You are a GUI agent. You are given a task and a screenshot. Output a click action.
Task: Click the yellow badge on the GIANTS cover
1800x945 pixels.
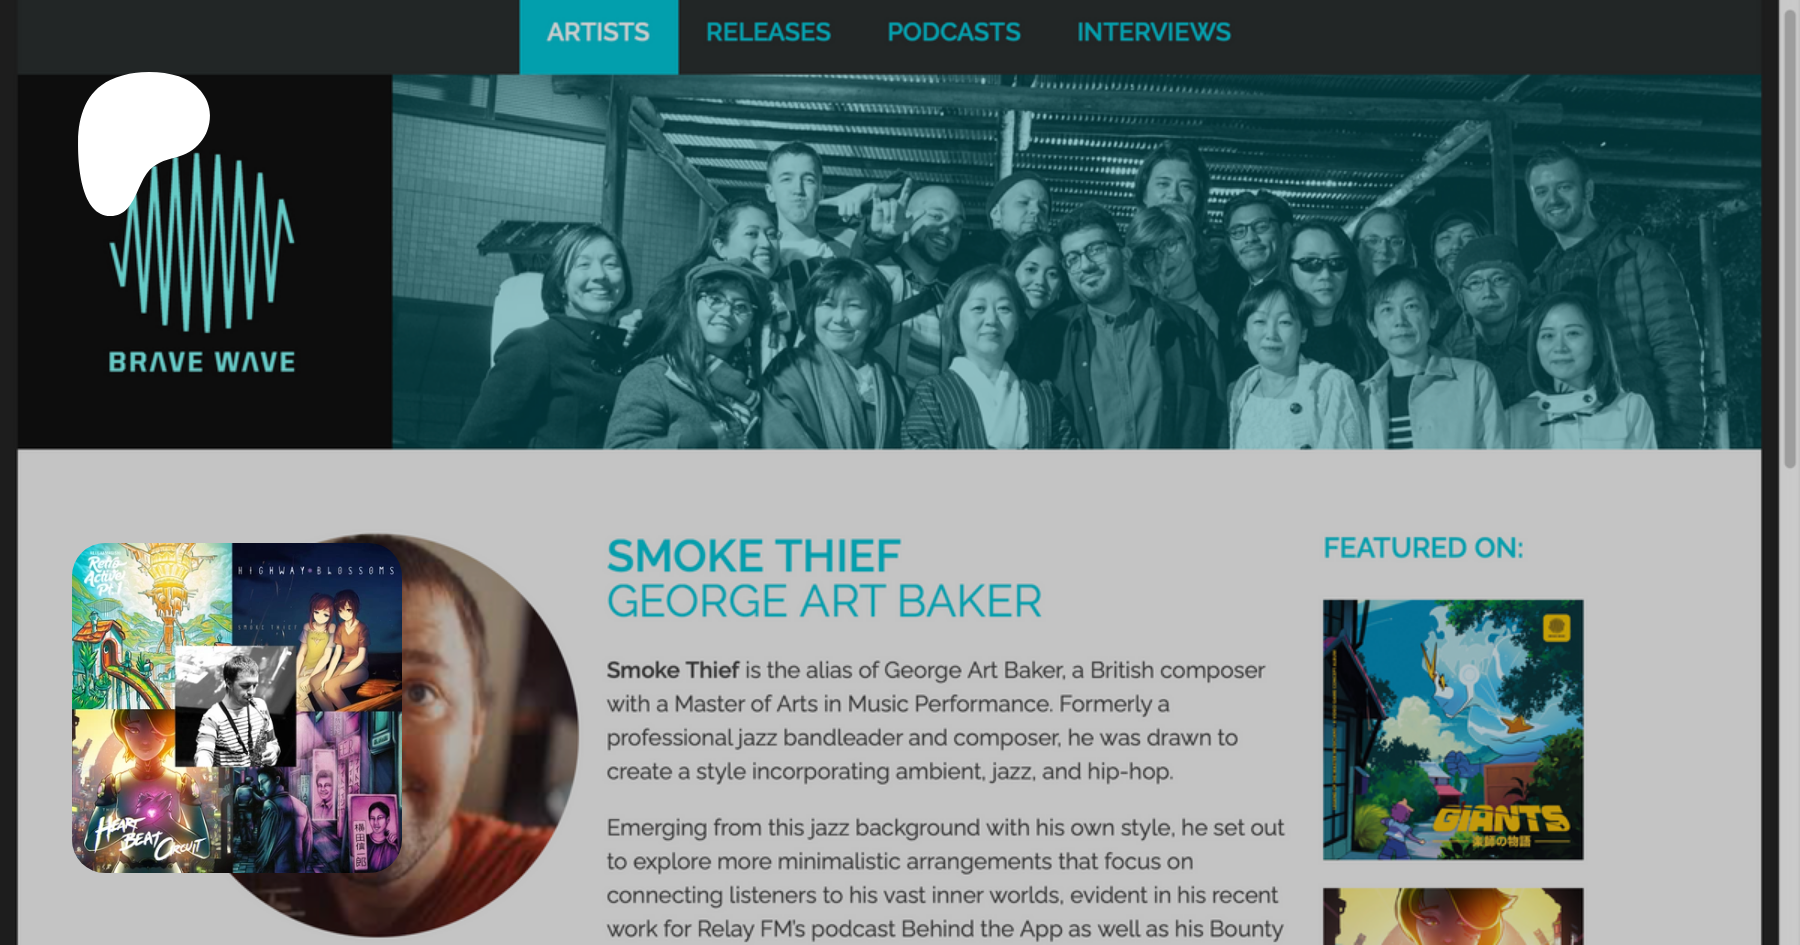tap(1557, 627)
